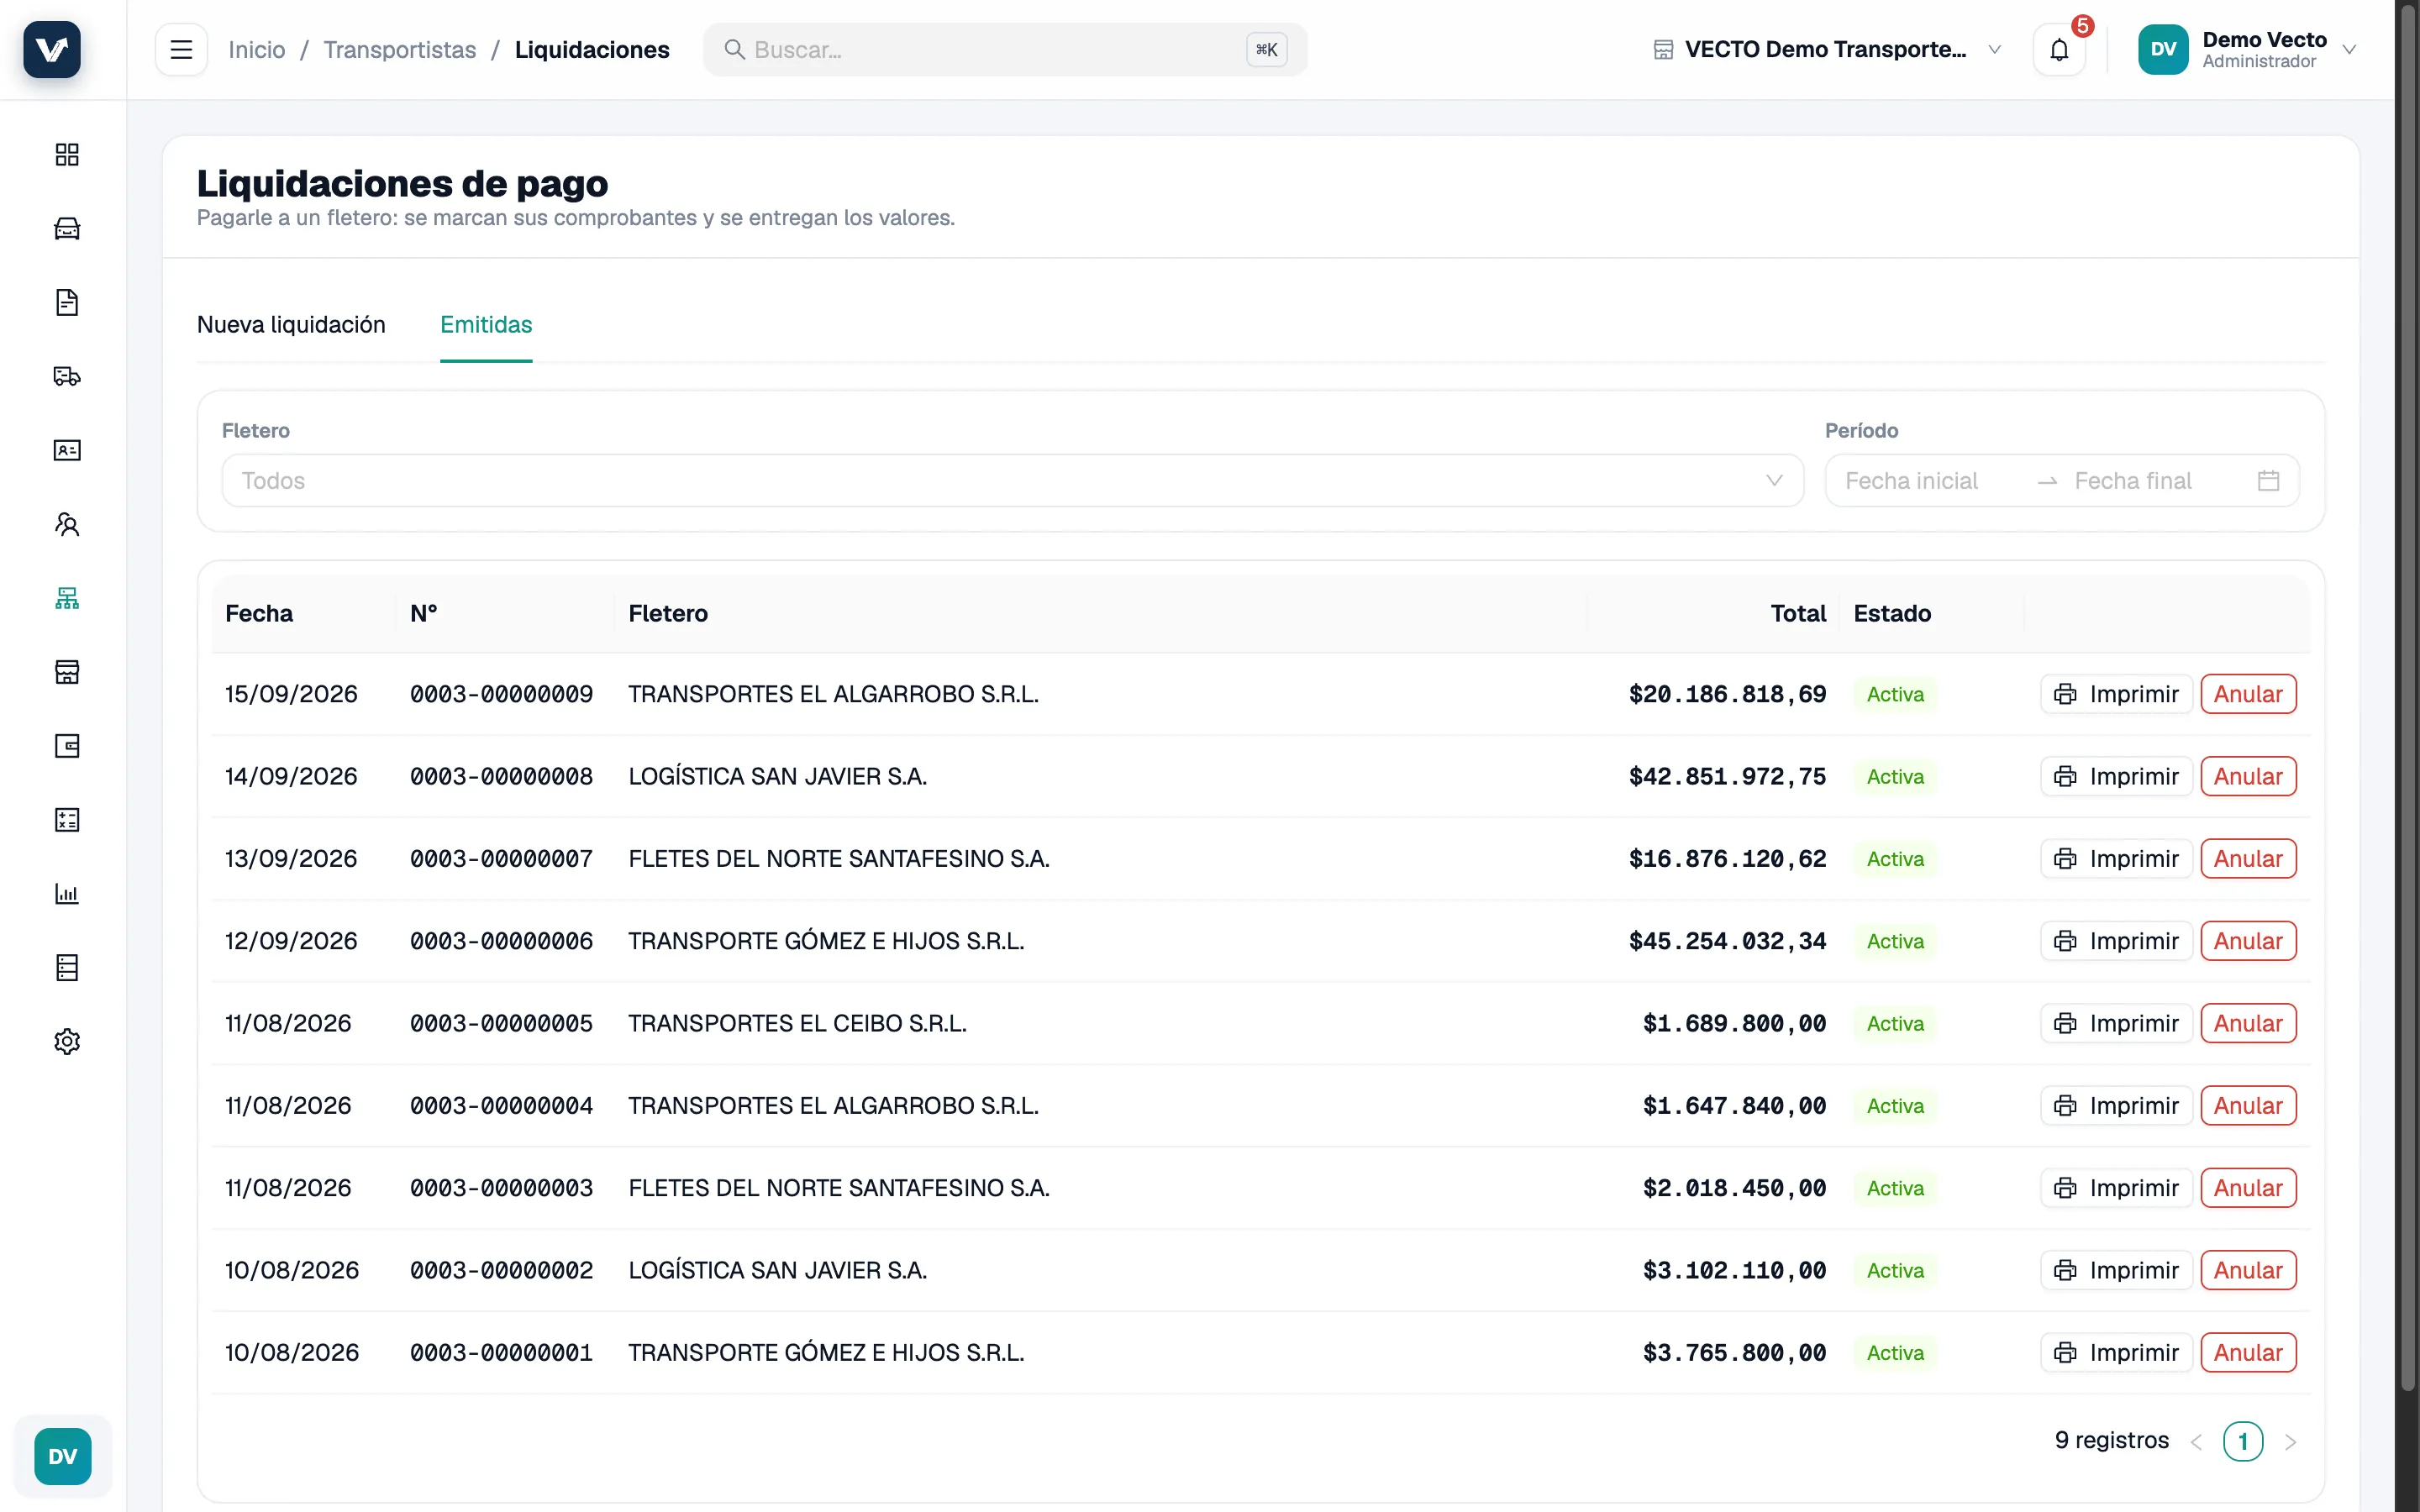2420x1512 pixels.
Task: Open the settings gear icon in sidebar
Action: [67, 1042]
